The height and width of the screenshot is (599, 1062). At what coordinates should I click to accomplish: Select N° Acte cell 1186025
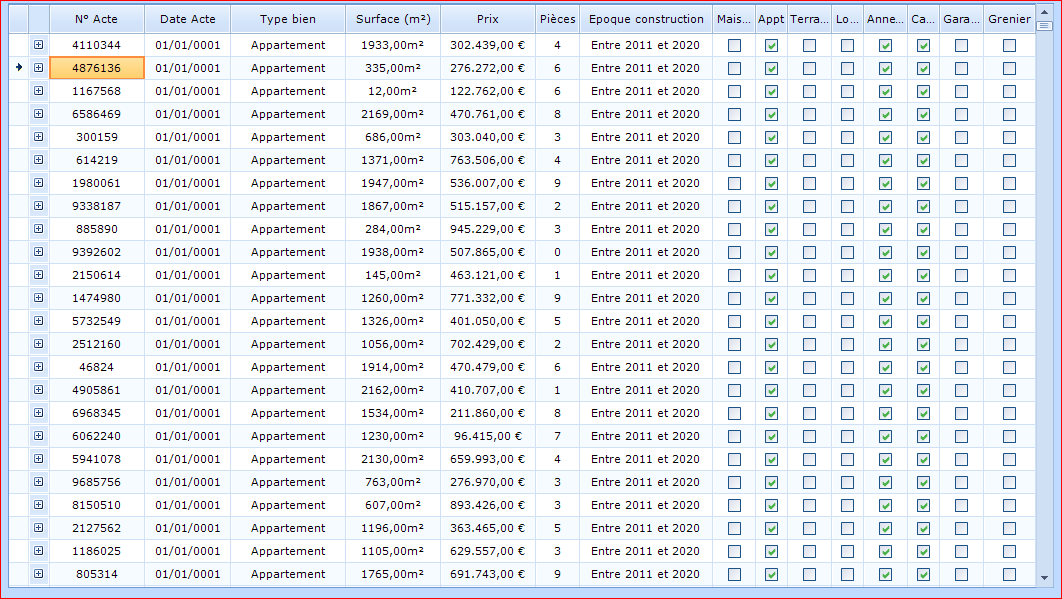[96, 551]
